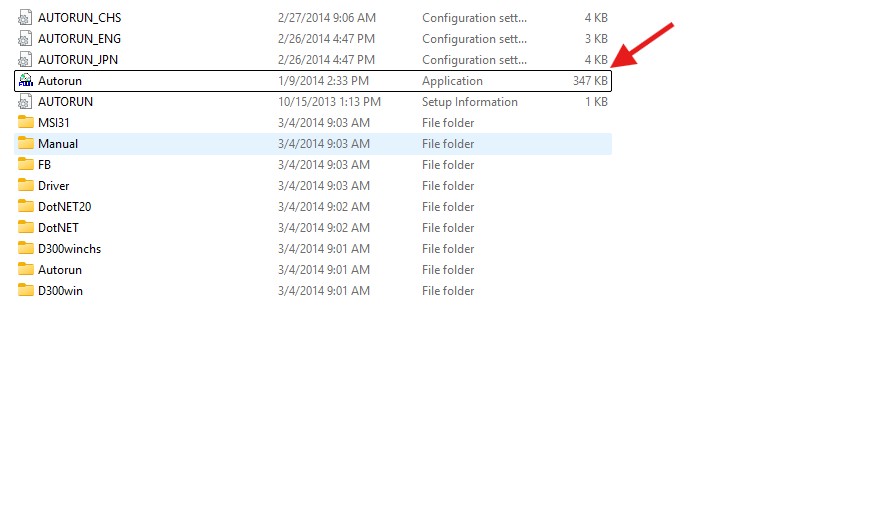Click the date 1/9/2014 2:33 PM
The height and width of the screenshot is (522, 870).
click(323, 81)
